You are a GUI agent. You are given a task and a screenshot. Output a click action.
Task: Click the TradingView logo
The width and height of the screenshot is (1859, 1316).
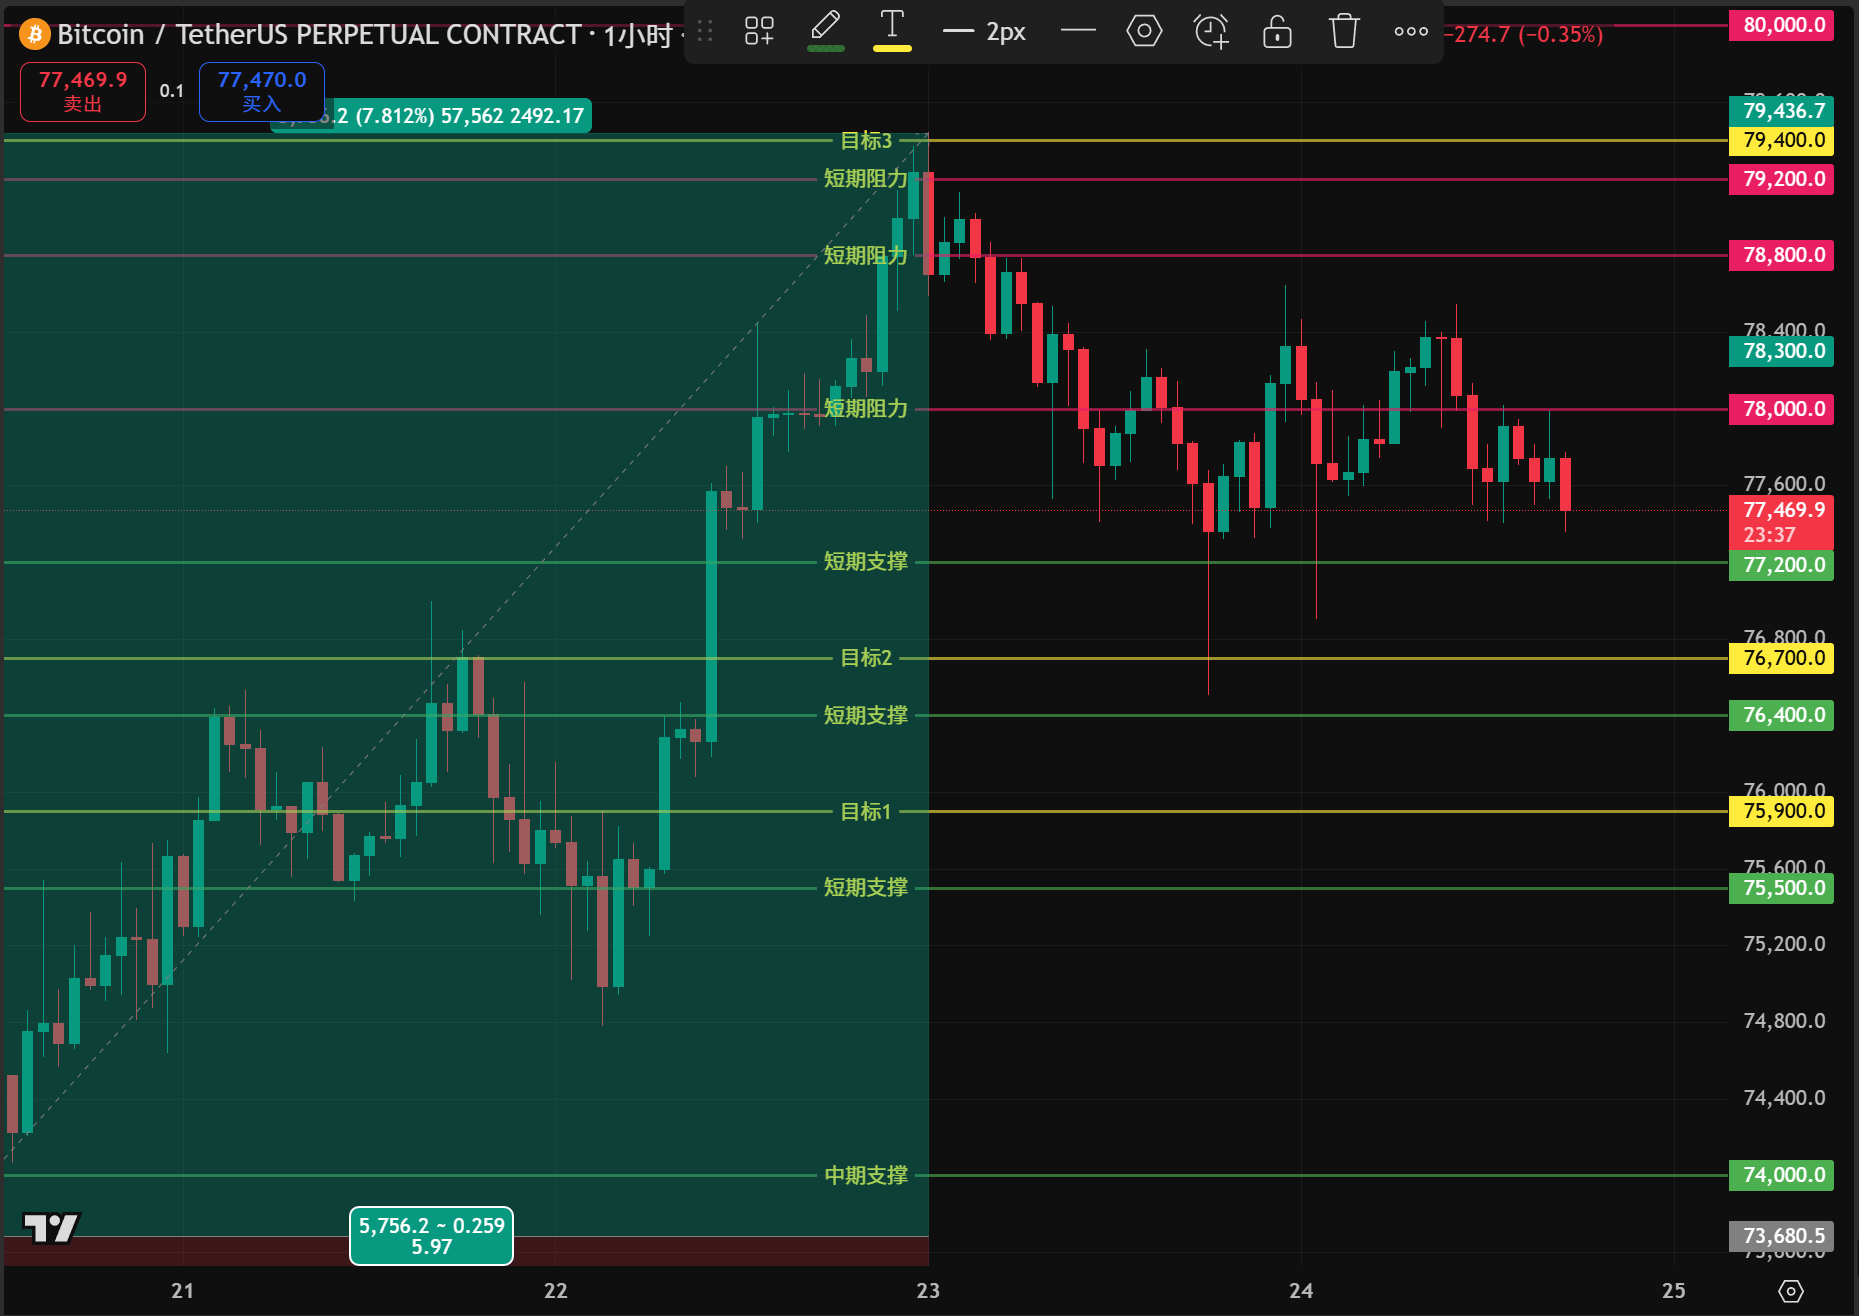pos(51,1227)
